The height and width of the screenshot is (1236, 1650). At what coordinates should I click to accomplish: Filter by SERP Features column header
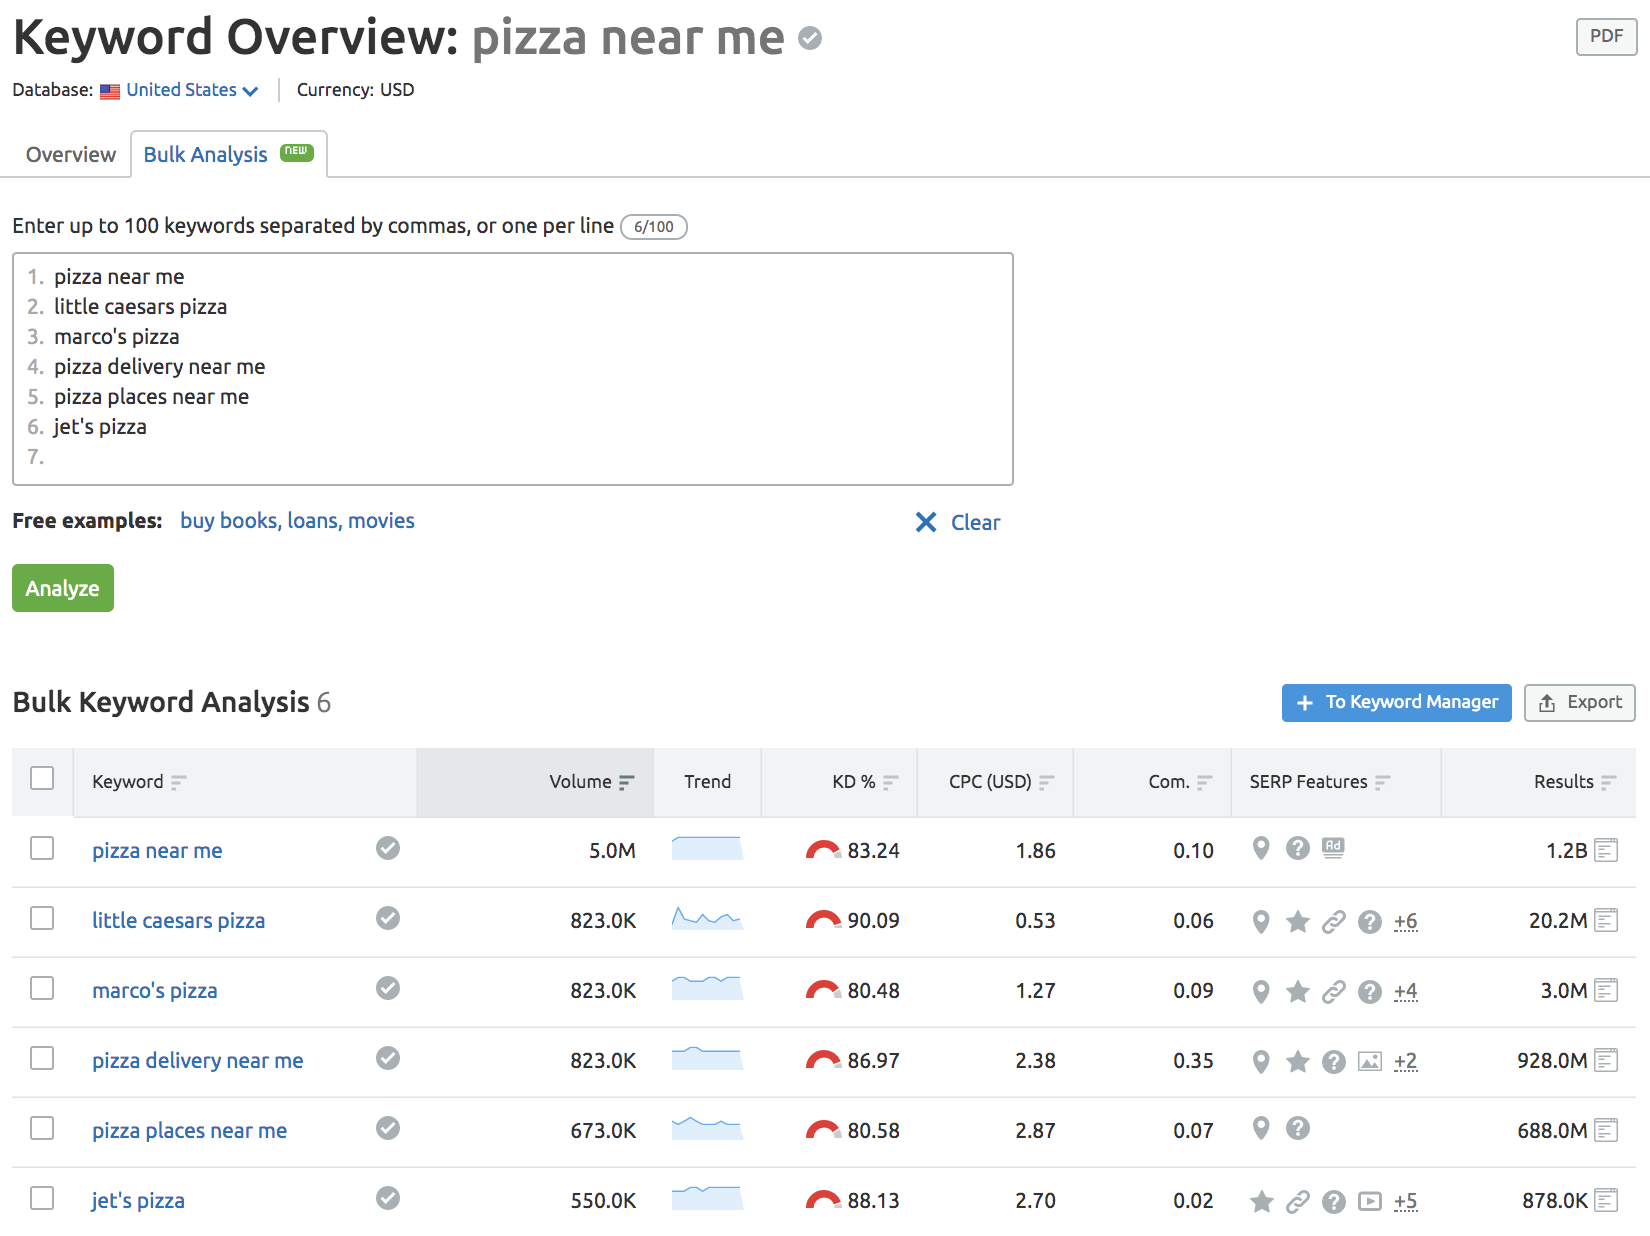click(1319, 782)
